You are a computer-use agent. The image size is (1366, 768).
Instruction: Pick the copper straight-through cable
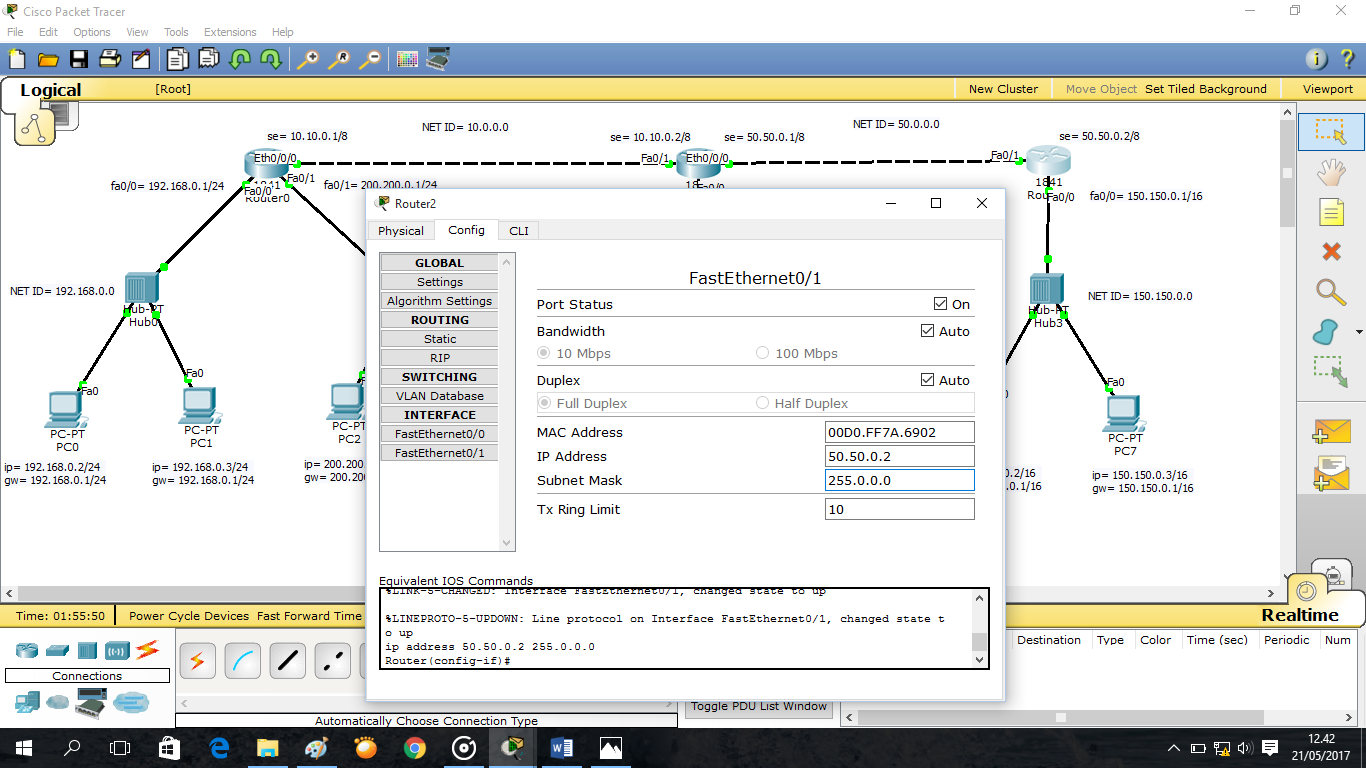[288, 660]
